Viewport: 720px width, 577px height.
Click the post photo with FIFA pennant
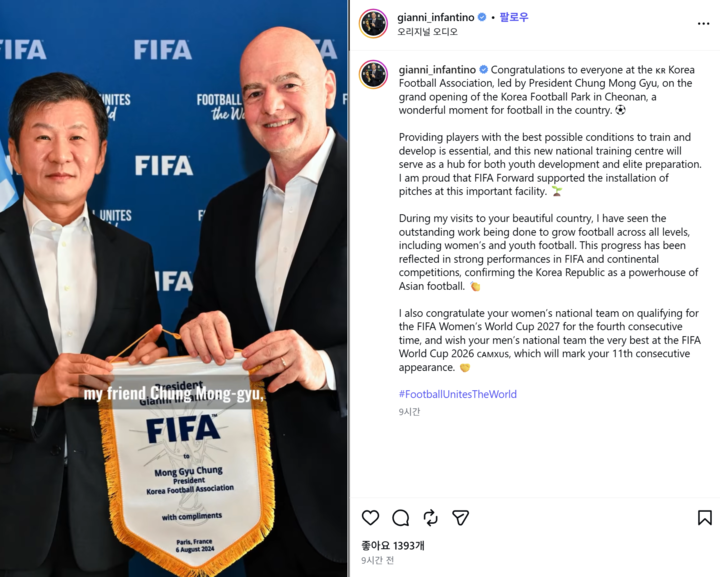174,288
